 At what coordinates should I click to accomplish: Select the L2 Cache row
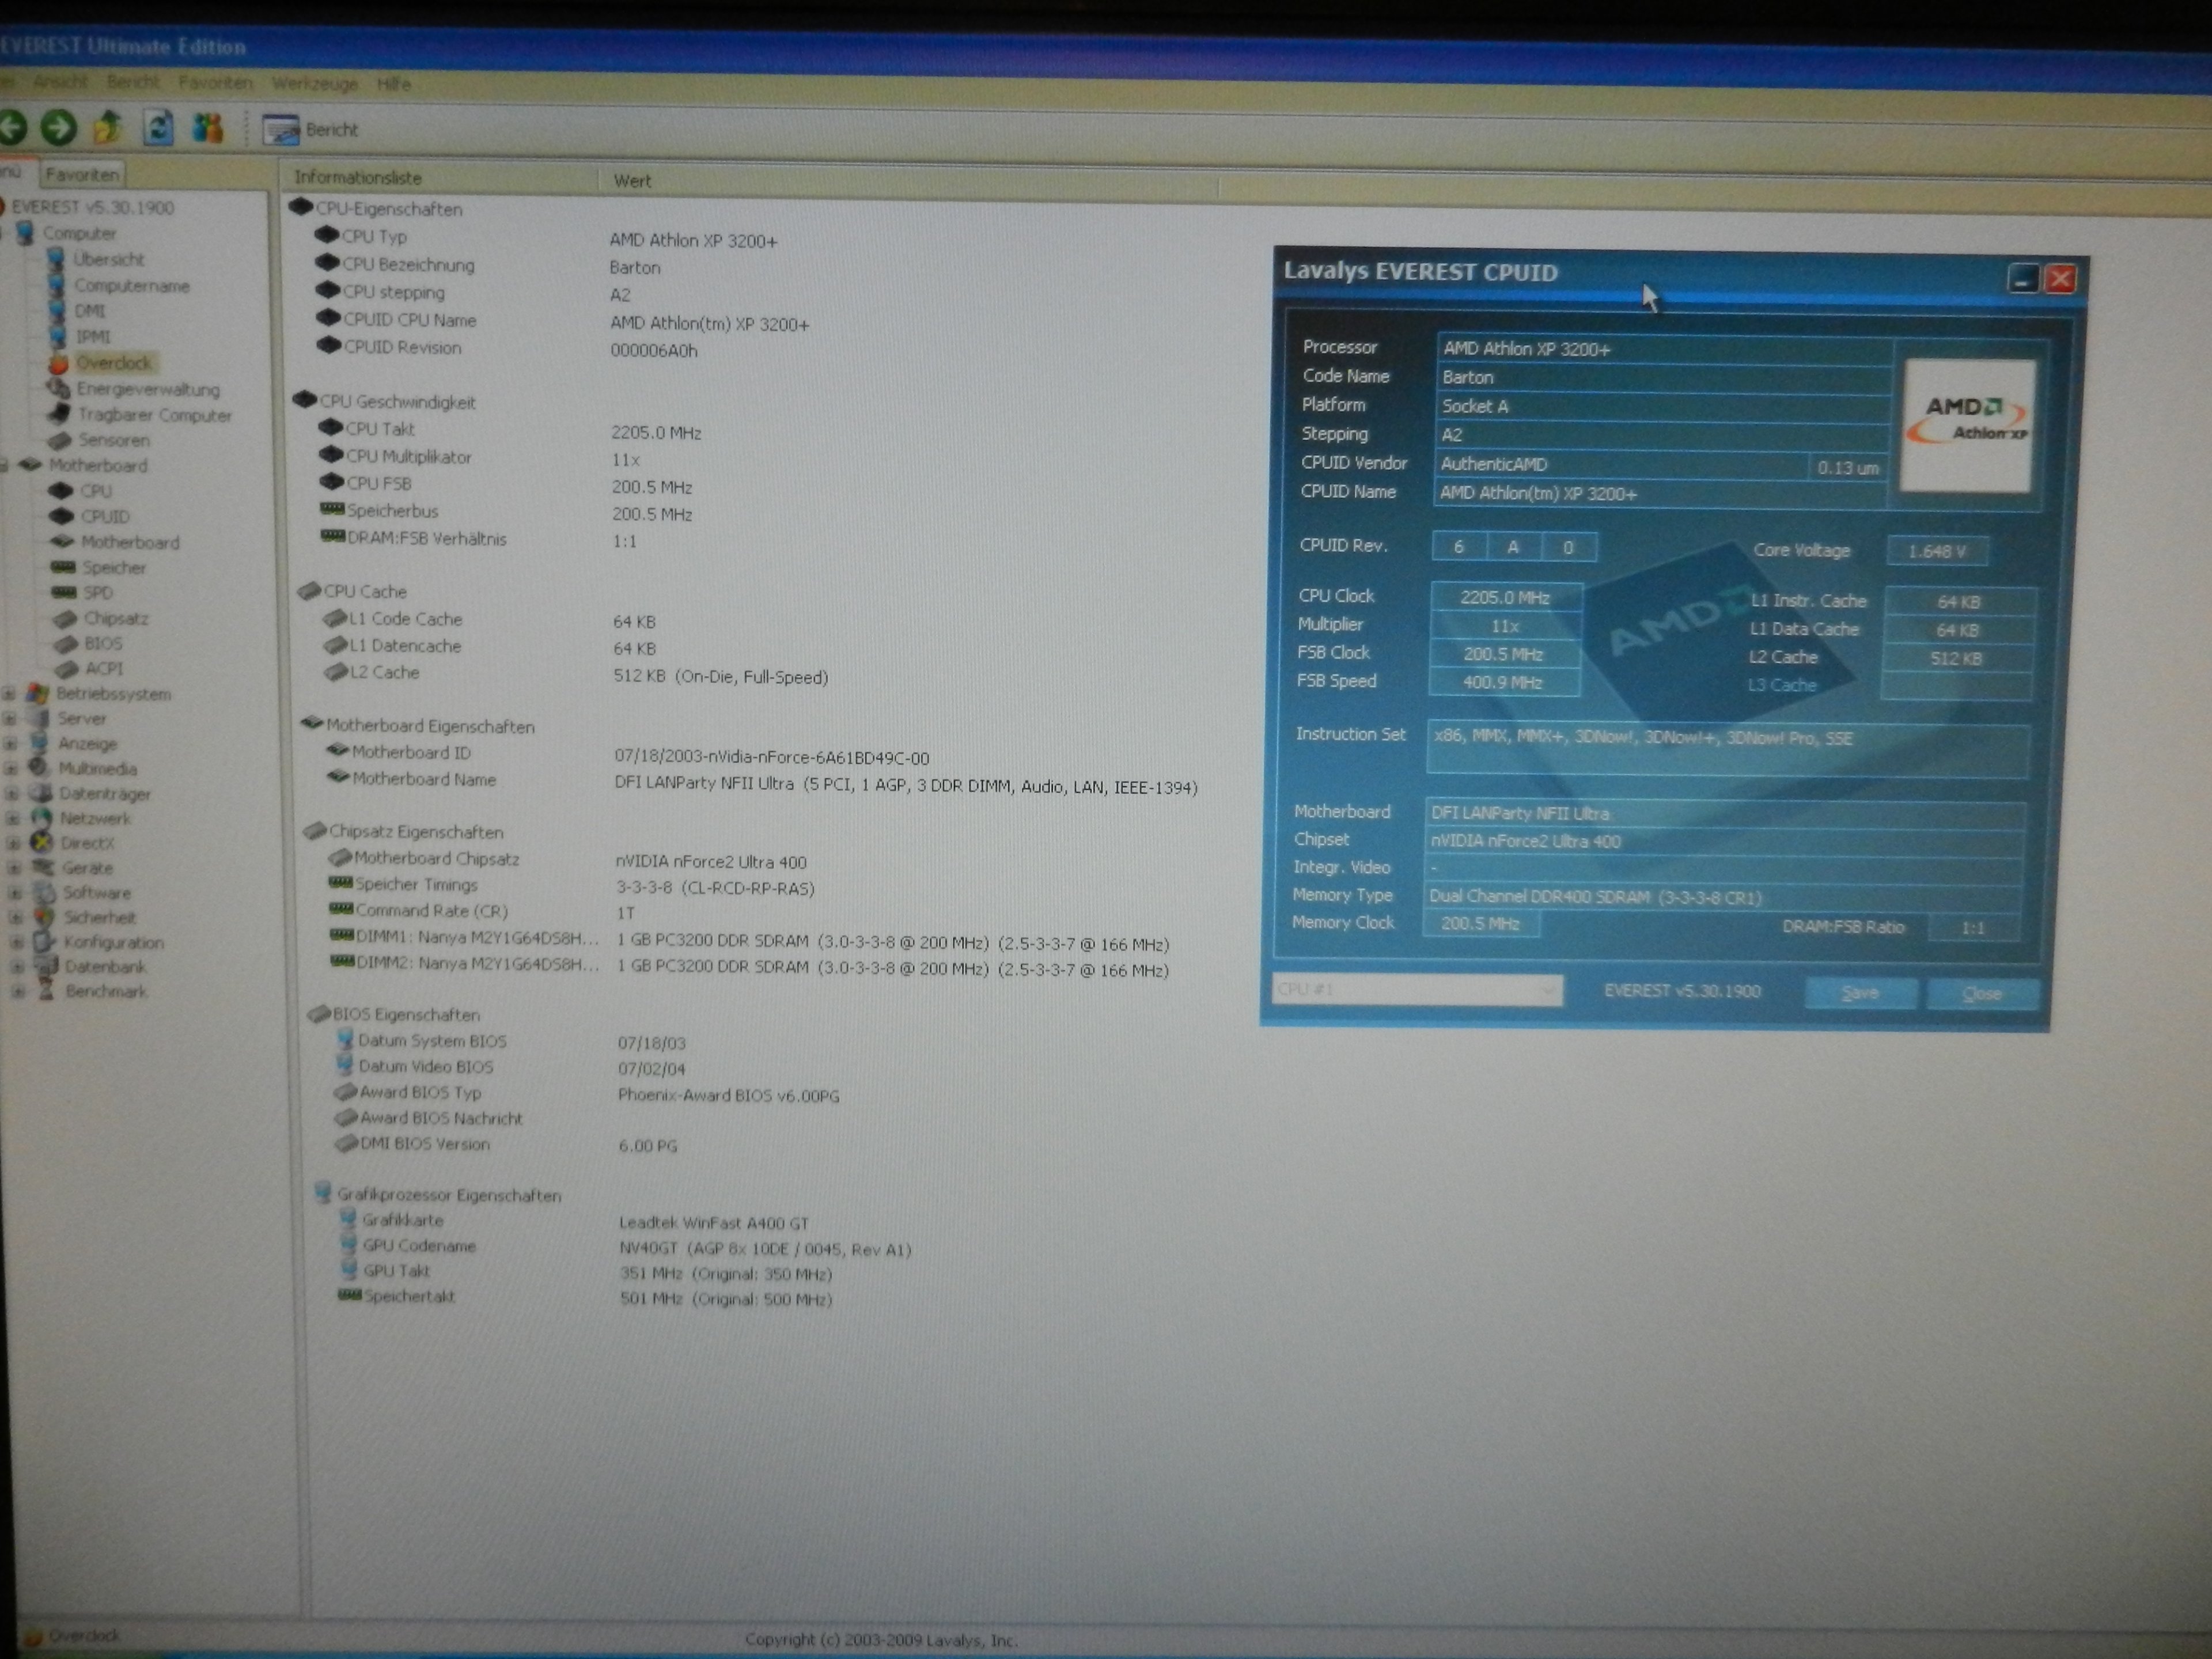click(x=575, y=675)
